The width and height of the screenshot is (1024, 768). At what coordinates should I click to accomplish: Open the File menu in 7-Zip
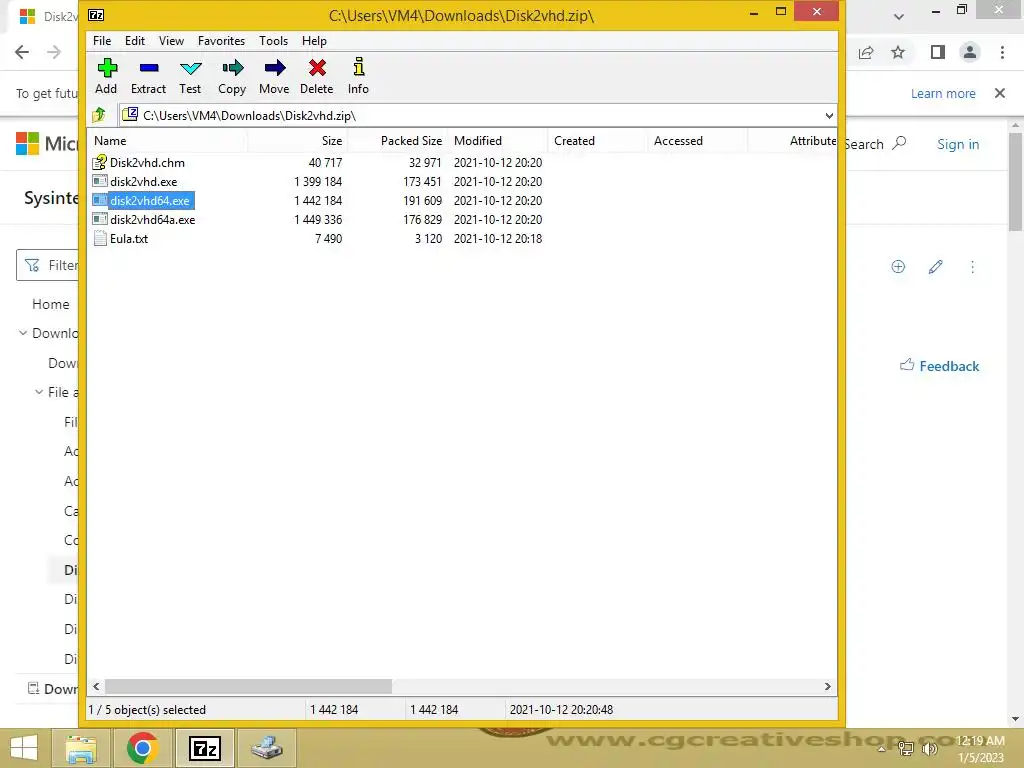(102, 40)
